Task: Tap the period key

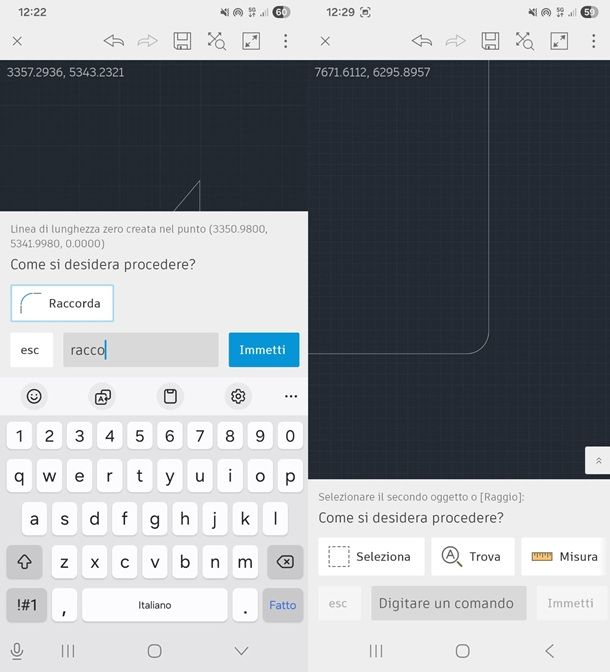Action: (245, 605)
